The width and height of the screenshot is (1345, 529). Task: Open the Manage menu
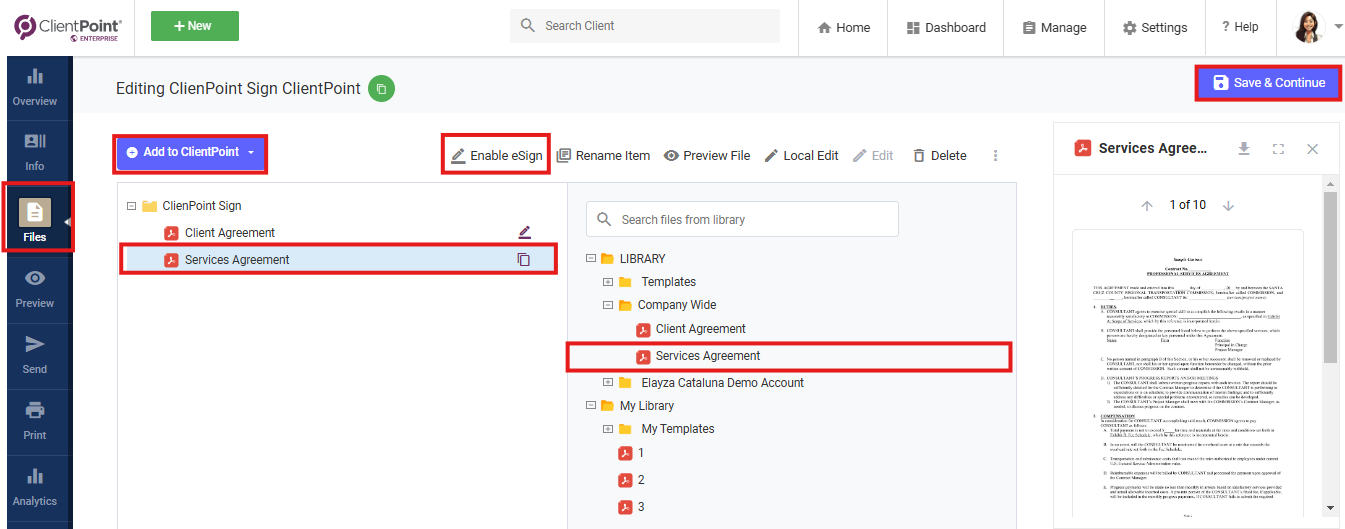pyautogui.click(x=1054, y=27)
